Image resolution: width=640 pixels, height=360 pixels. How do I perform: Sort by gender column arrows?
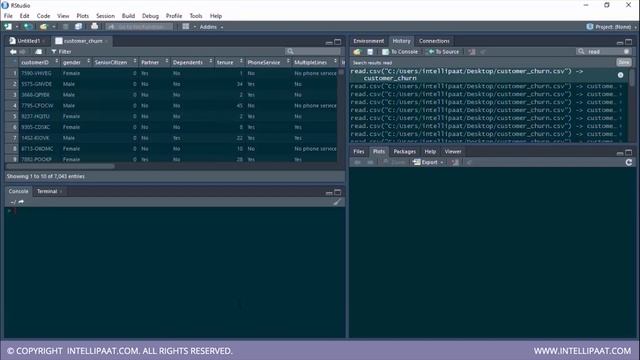tap(89, 61)
